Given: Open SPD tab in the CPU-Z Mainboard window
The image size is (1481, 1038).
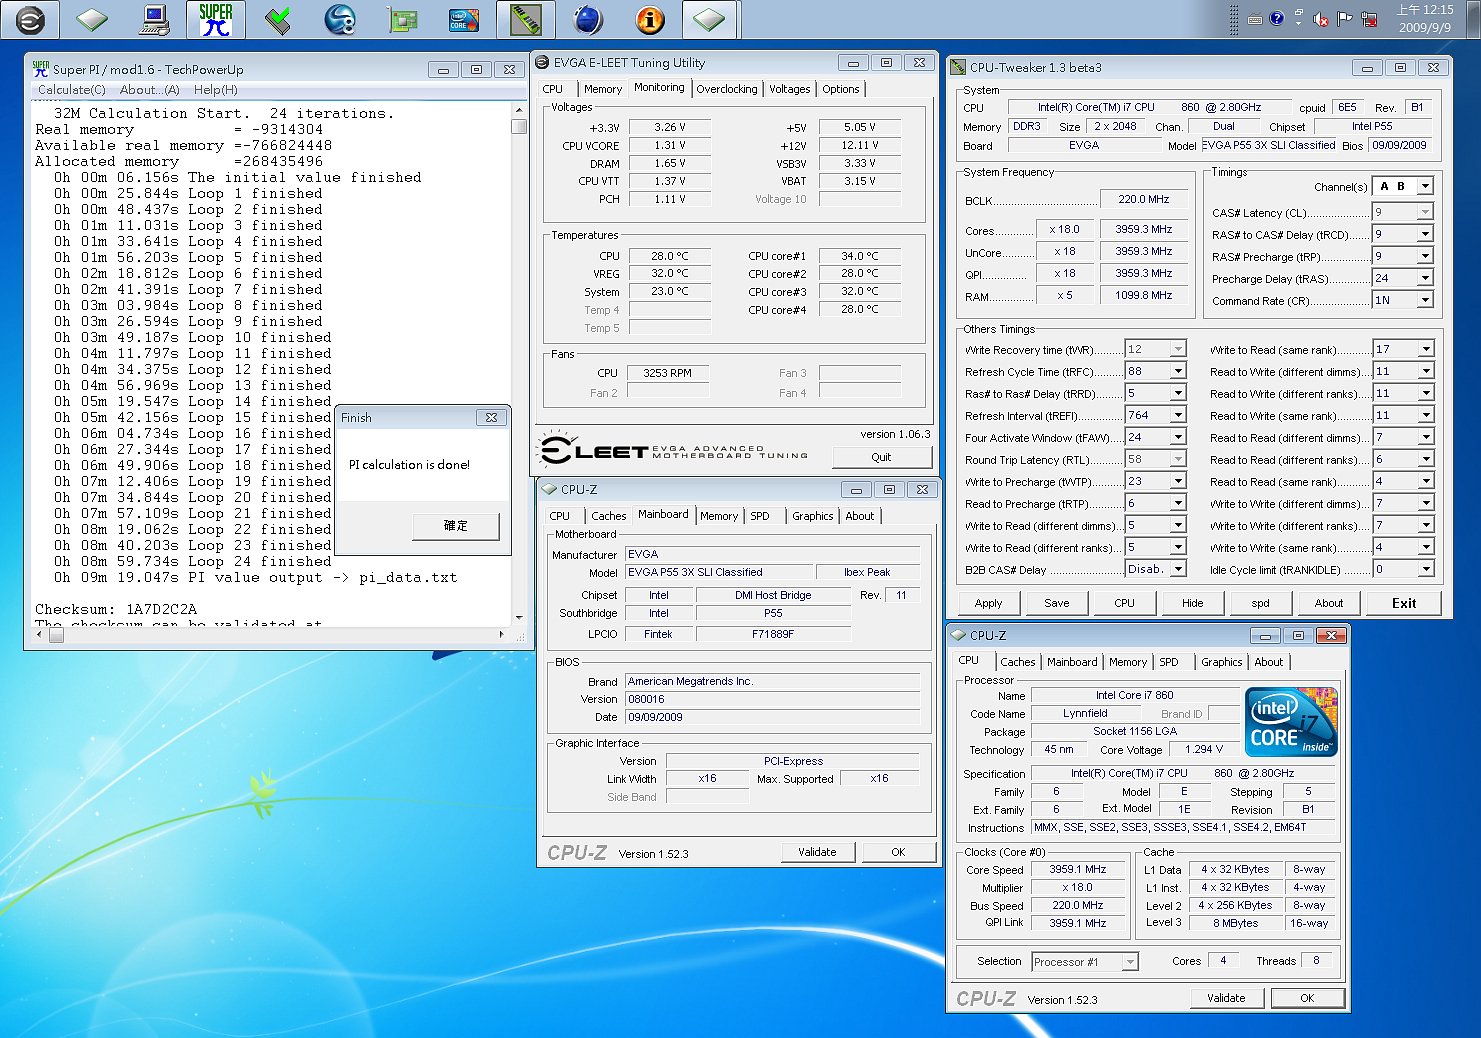Looking at the screenshot, I should pyautogui.click(x=760, y=516).
